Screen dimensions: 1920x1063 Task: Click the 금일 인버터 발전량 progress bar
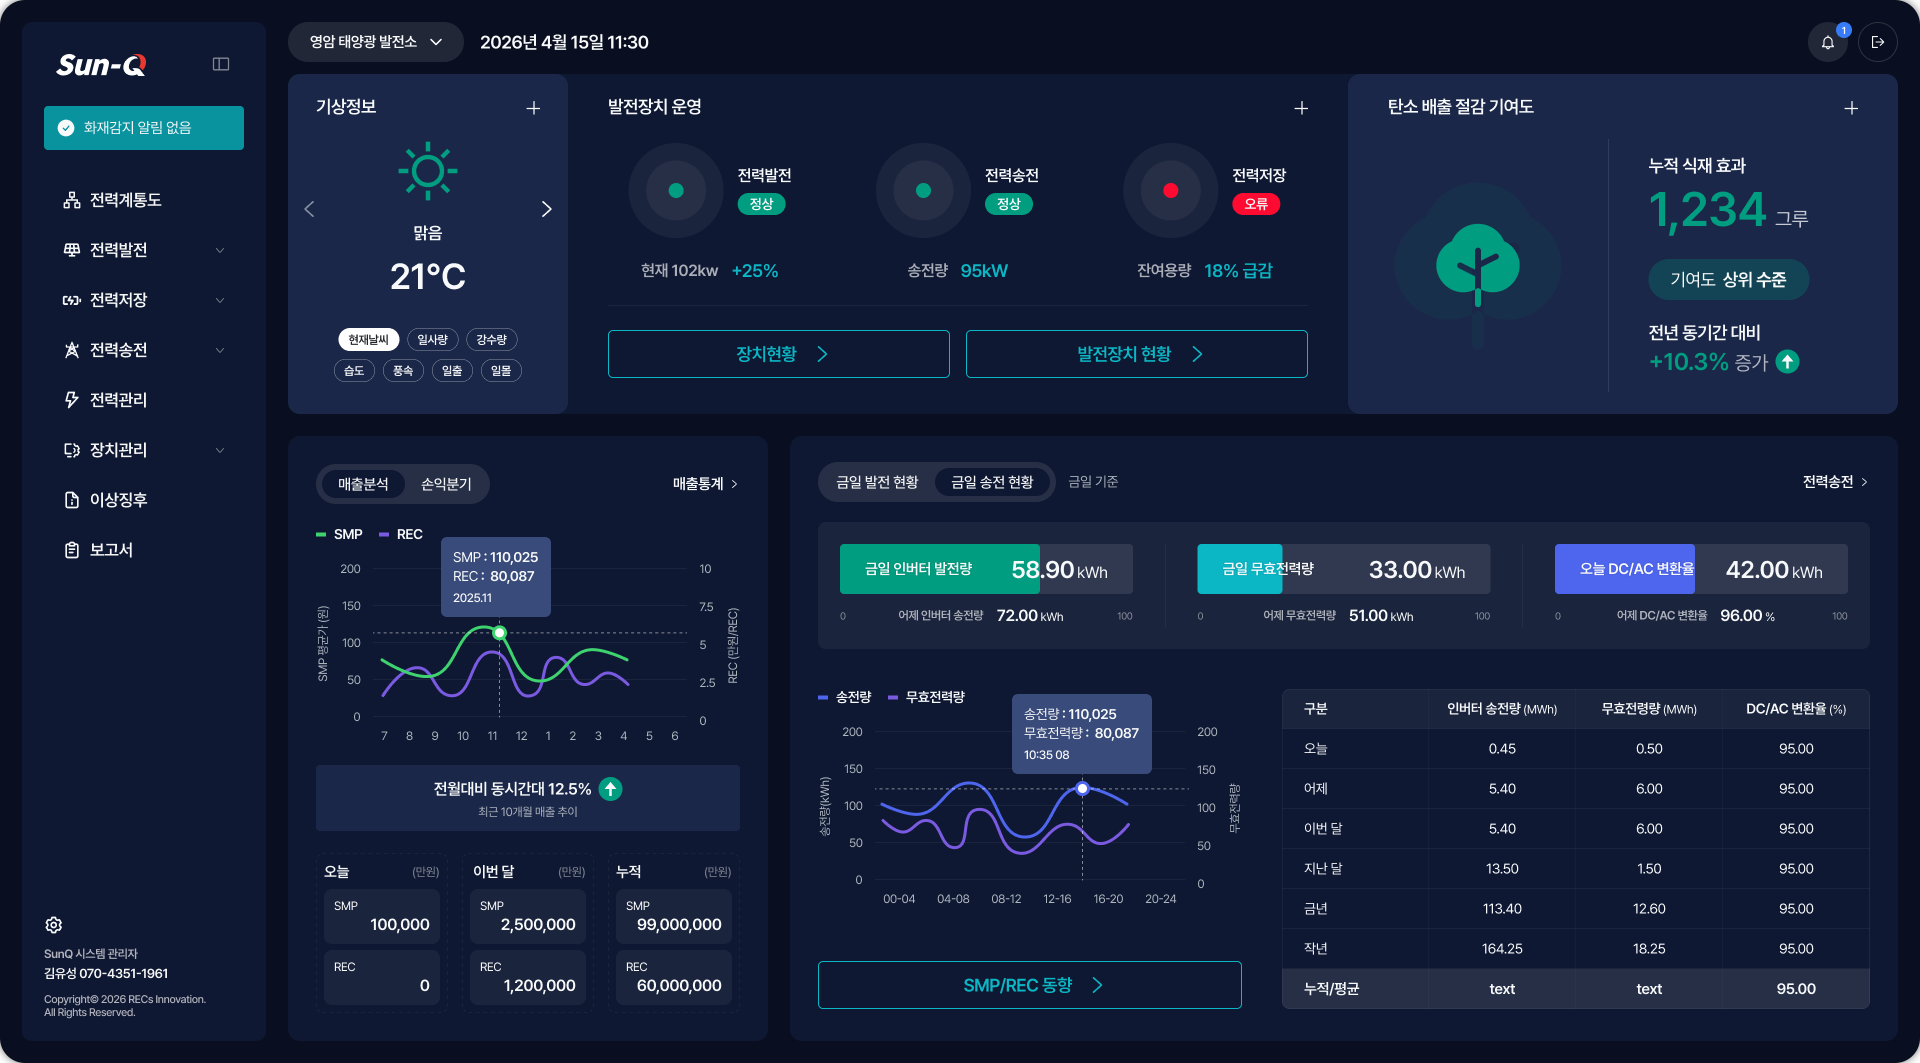click(986, 569)
